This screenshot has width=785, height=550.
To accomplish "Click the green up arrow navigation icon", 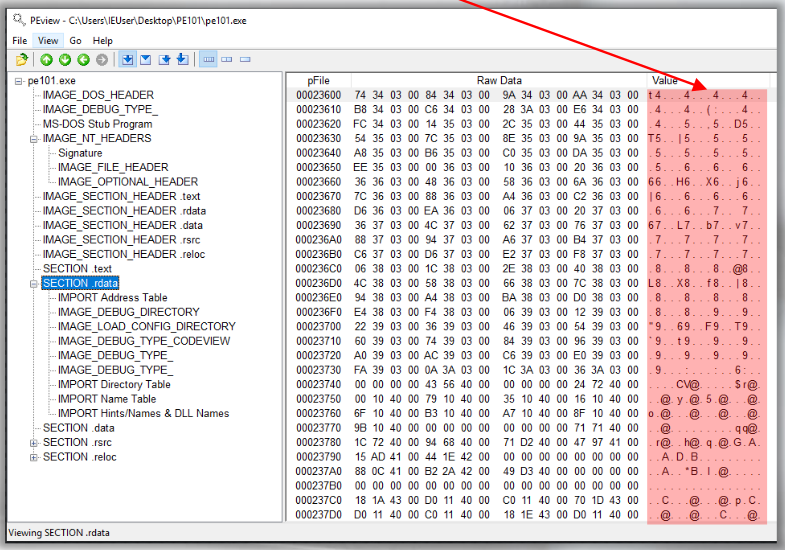I will (47, 60).
